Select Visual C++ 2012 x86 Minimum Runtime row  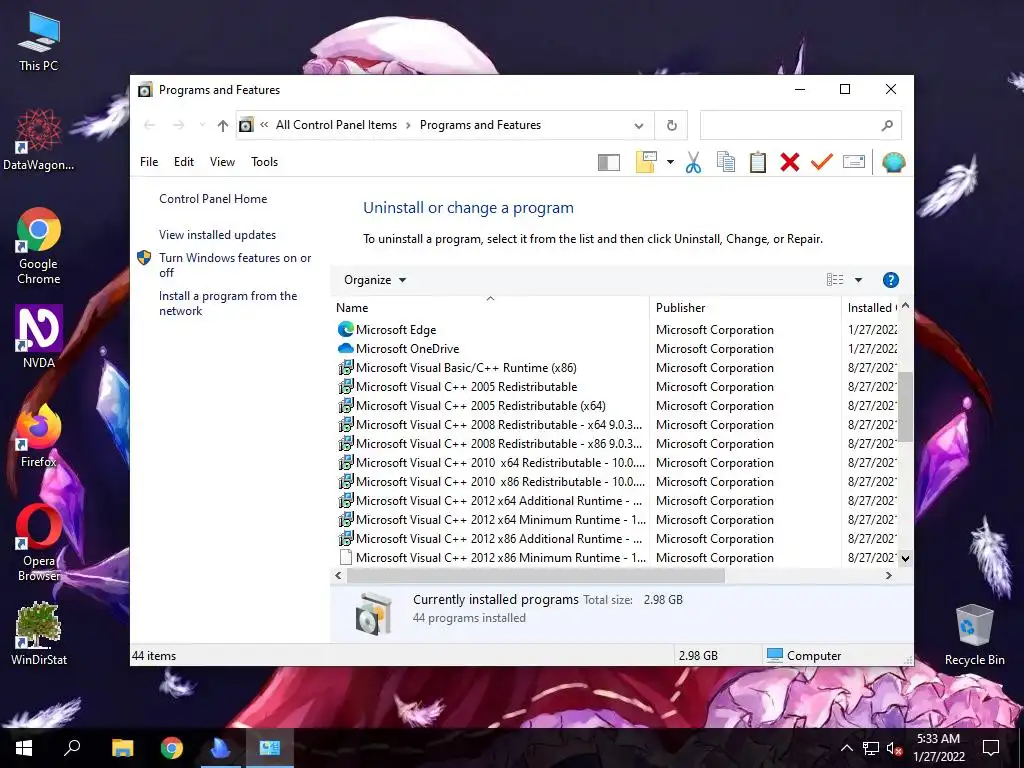pyautogui.click(x=500, y=558)
